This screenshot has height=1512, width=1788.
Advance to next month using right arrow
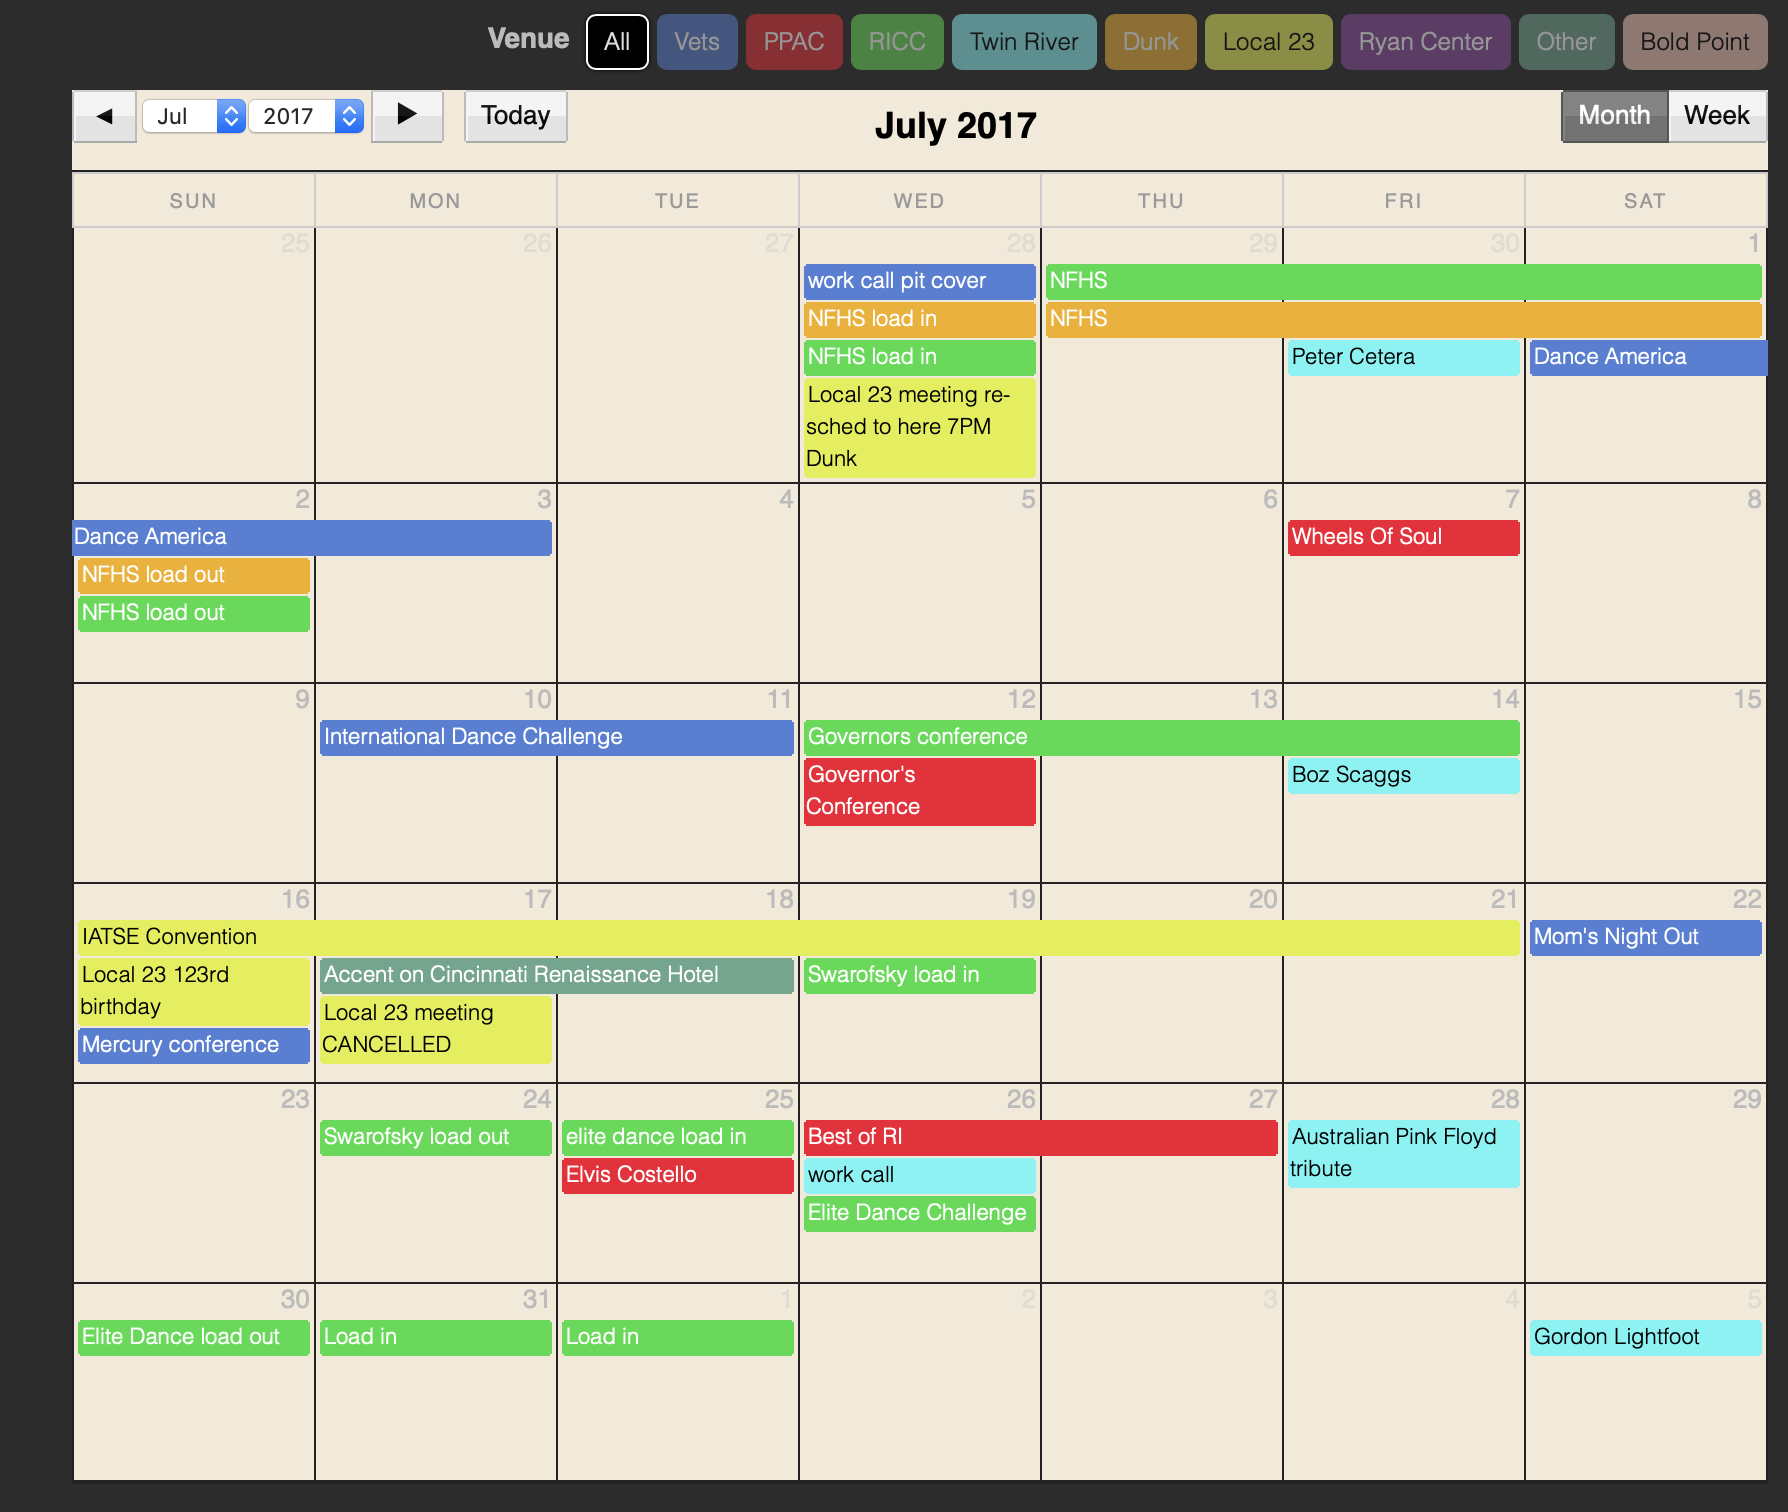point(407,116)
